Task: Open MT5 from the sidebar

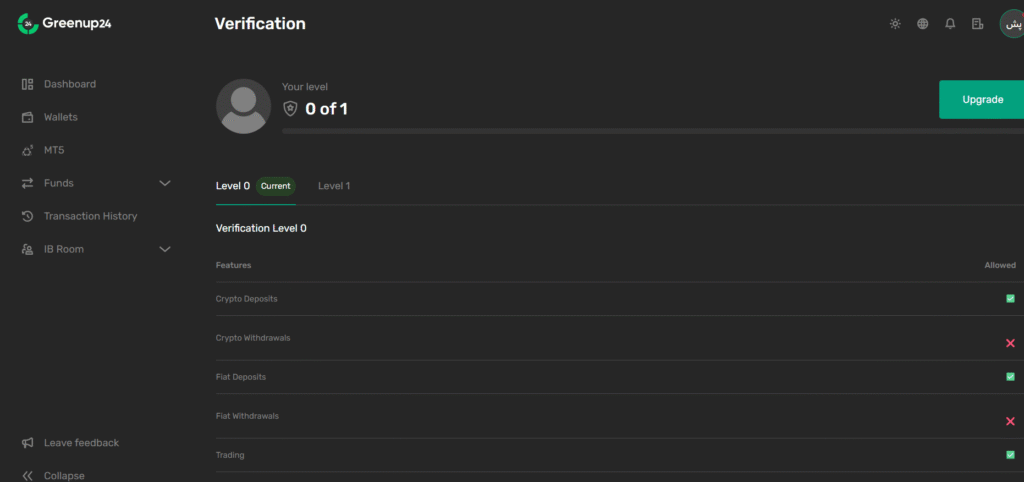Action: pyautogui.click(x=54, y=150)
